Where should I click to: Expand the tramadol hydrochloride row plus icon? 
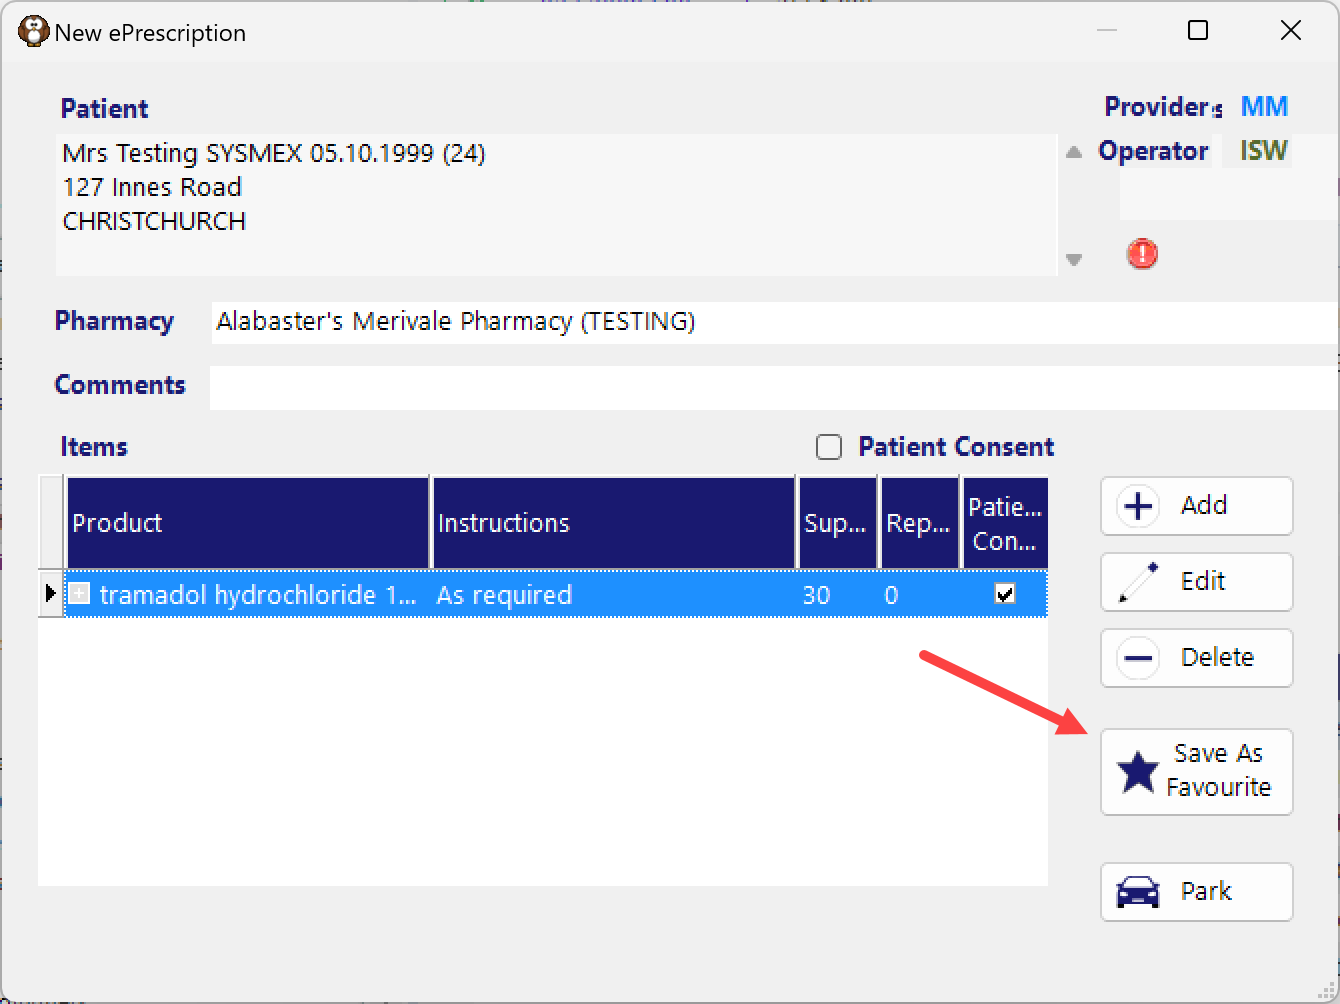[79, 594]
